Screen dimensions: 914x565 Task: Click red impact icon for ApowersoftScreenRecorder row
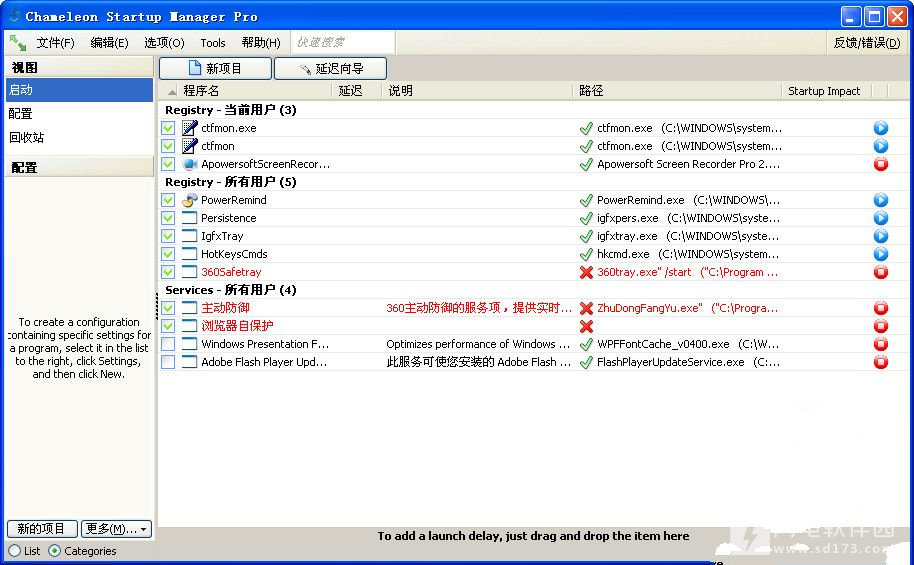(x=880, y=164)
